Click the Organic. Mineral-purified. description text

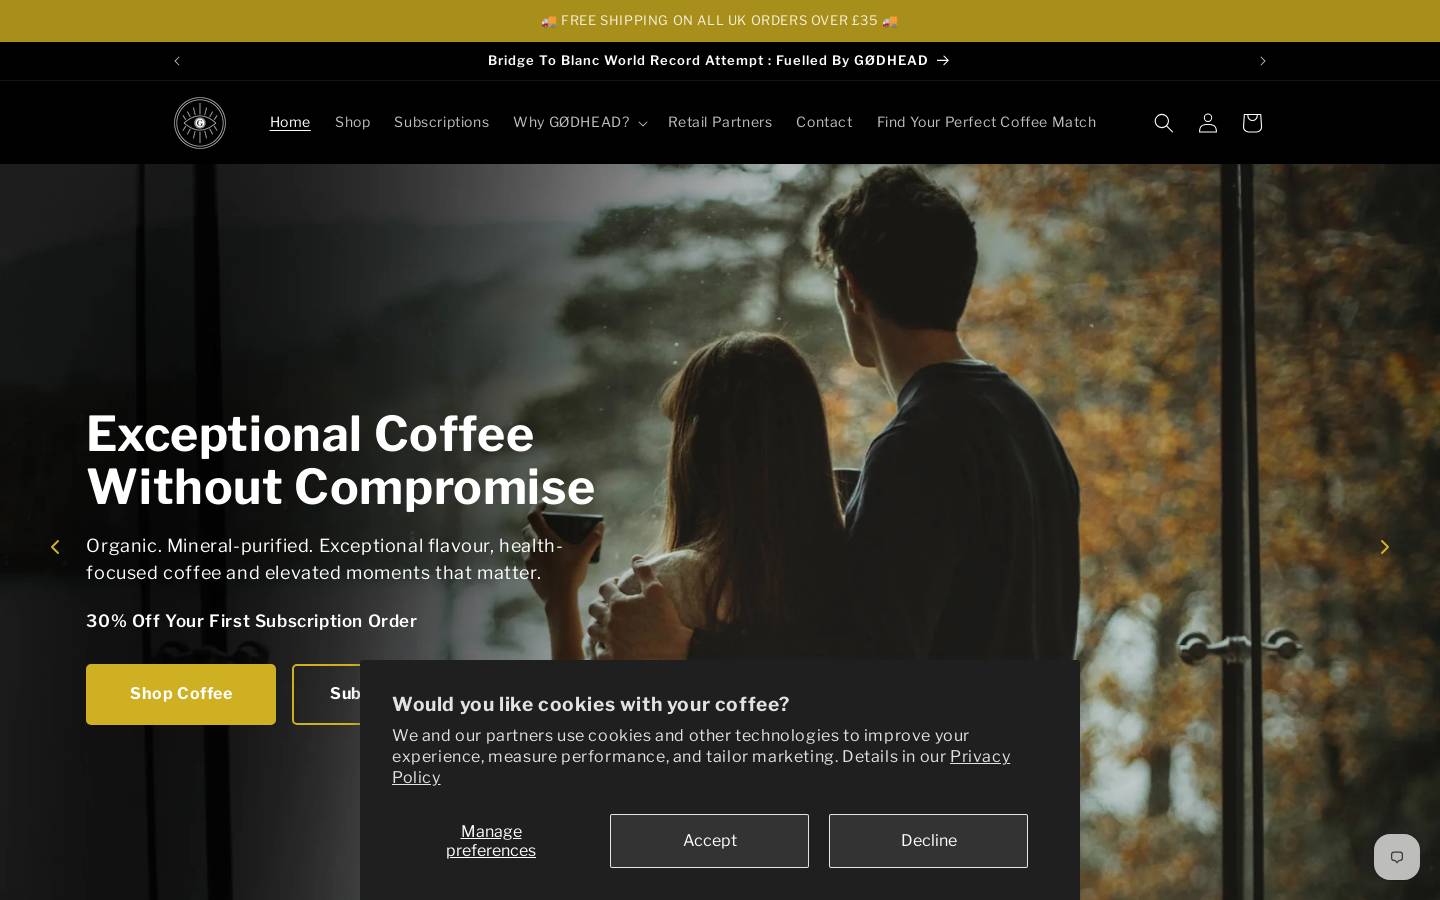tap(324, 559)
